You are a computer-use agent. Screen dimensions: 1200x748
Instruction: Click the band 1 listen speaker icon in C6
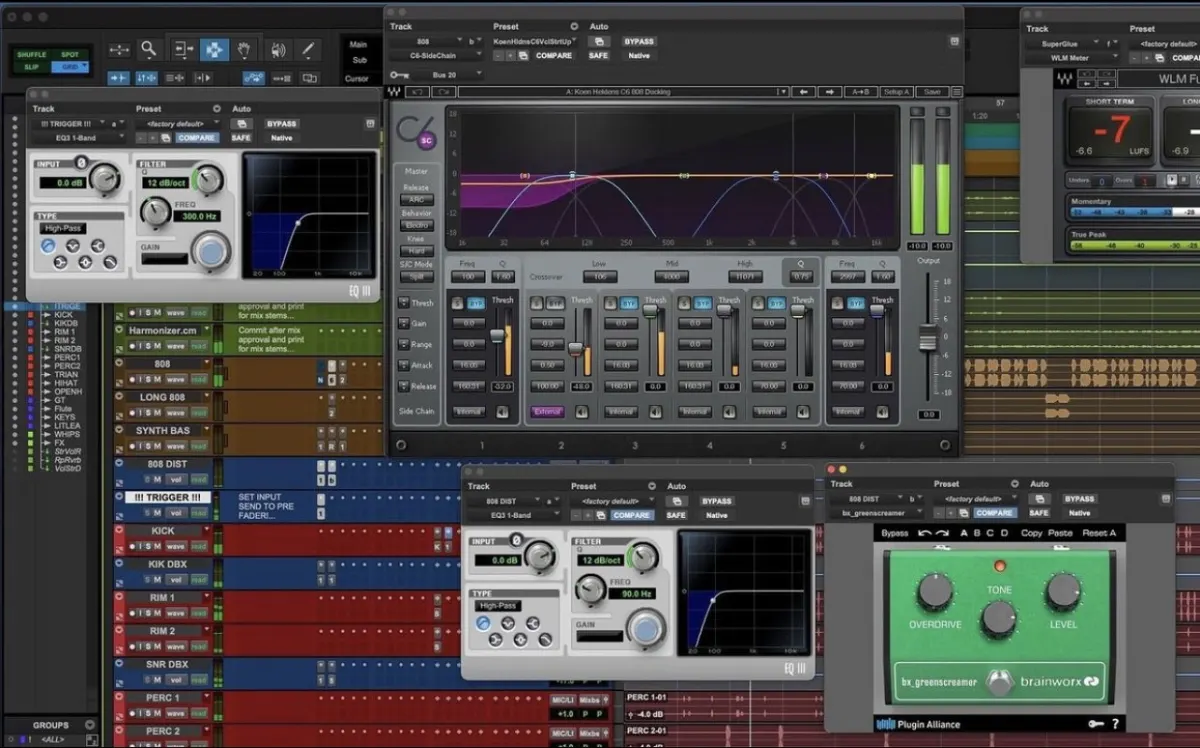click(502, 412)
